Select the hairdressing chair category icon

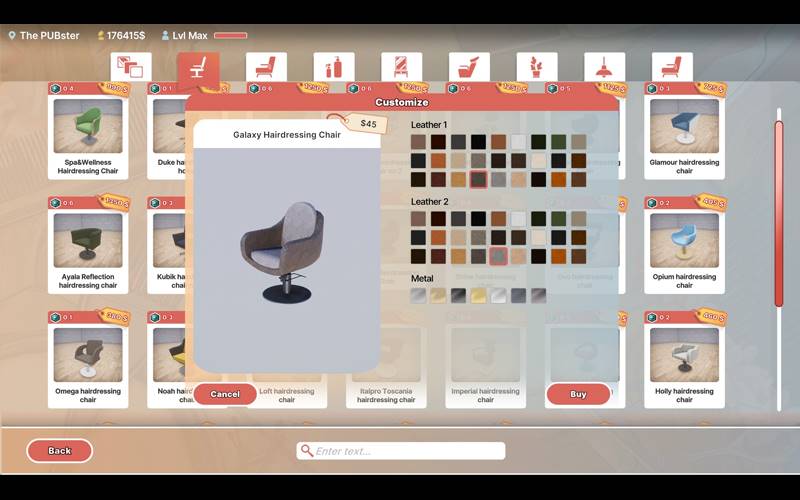coord(198,69)
